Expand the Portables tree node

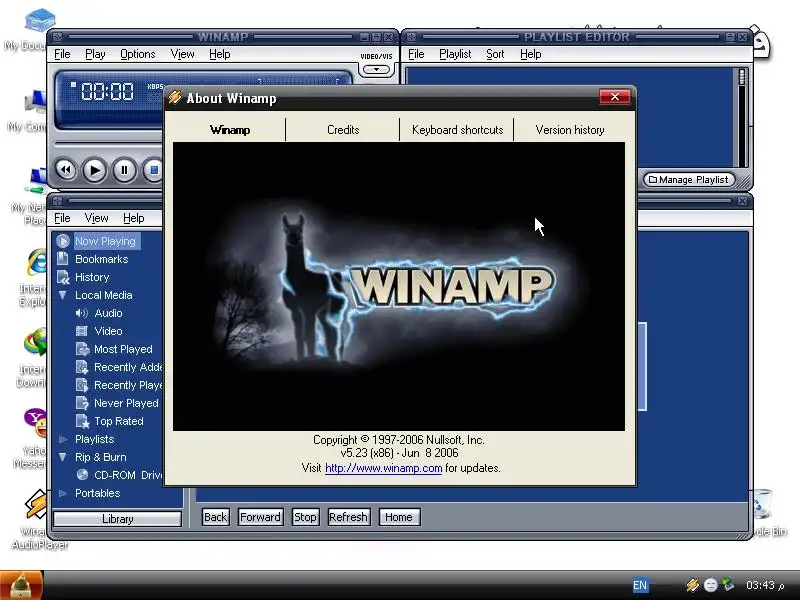63,493
